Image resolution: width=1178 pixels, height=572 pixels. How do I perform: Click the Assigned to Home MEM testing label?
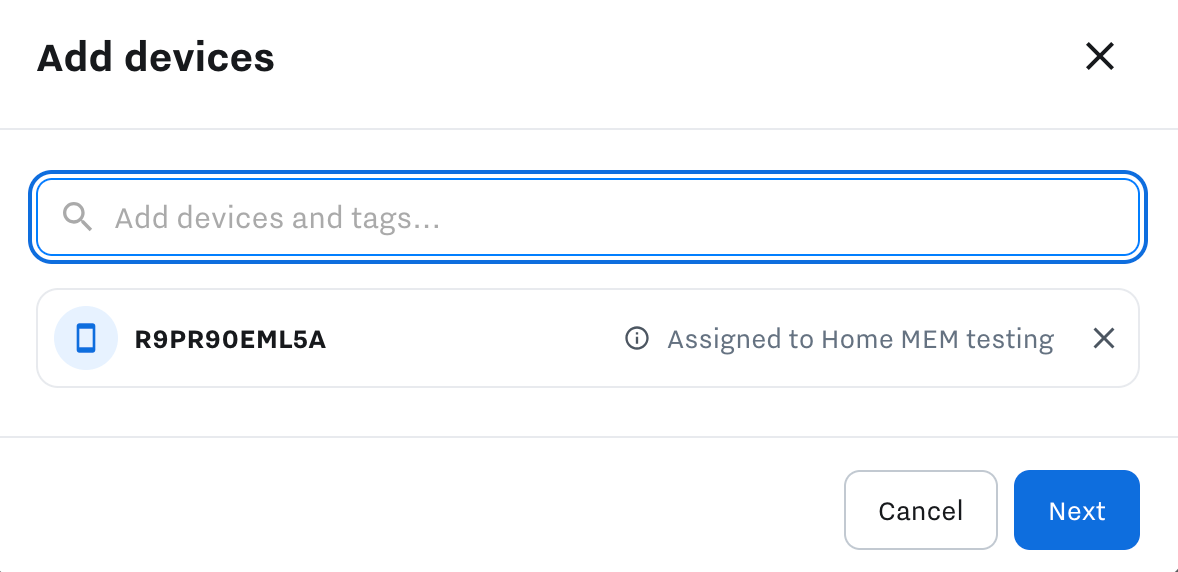[860, 339]
